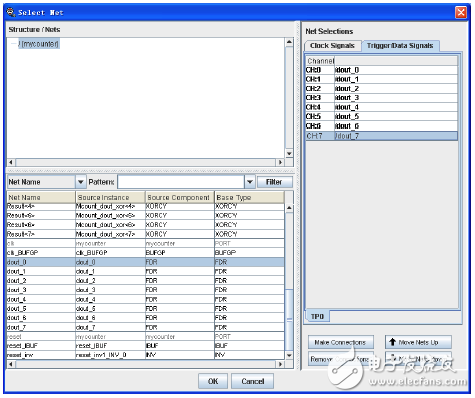Open the Pattern history dropdown arrow
Viewport: 475px width, 398px height.
click(250, 182)
